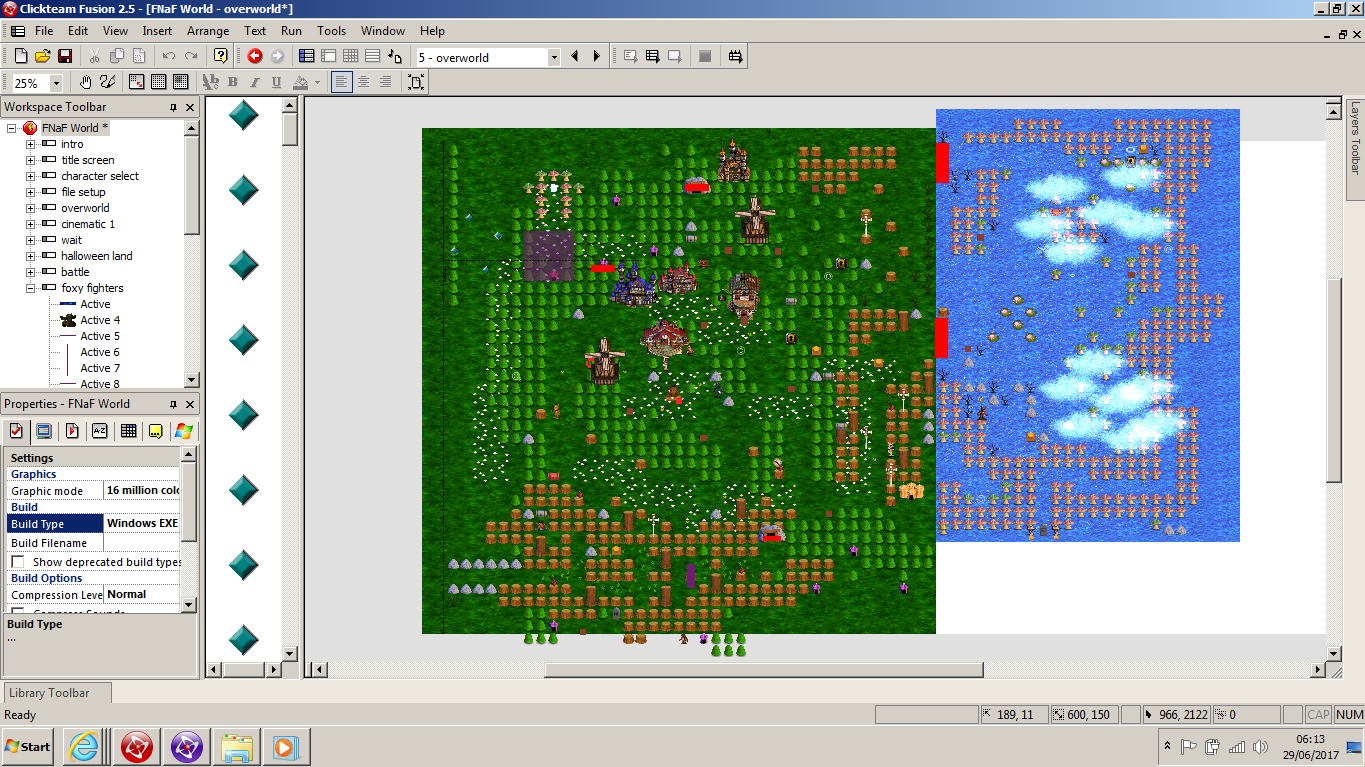Go to previous frame arrow
The height and width of the screenshot is (767, 1365).
pos(575,56)
